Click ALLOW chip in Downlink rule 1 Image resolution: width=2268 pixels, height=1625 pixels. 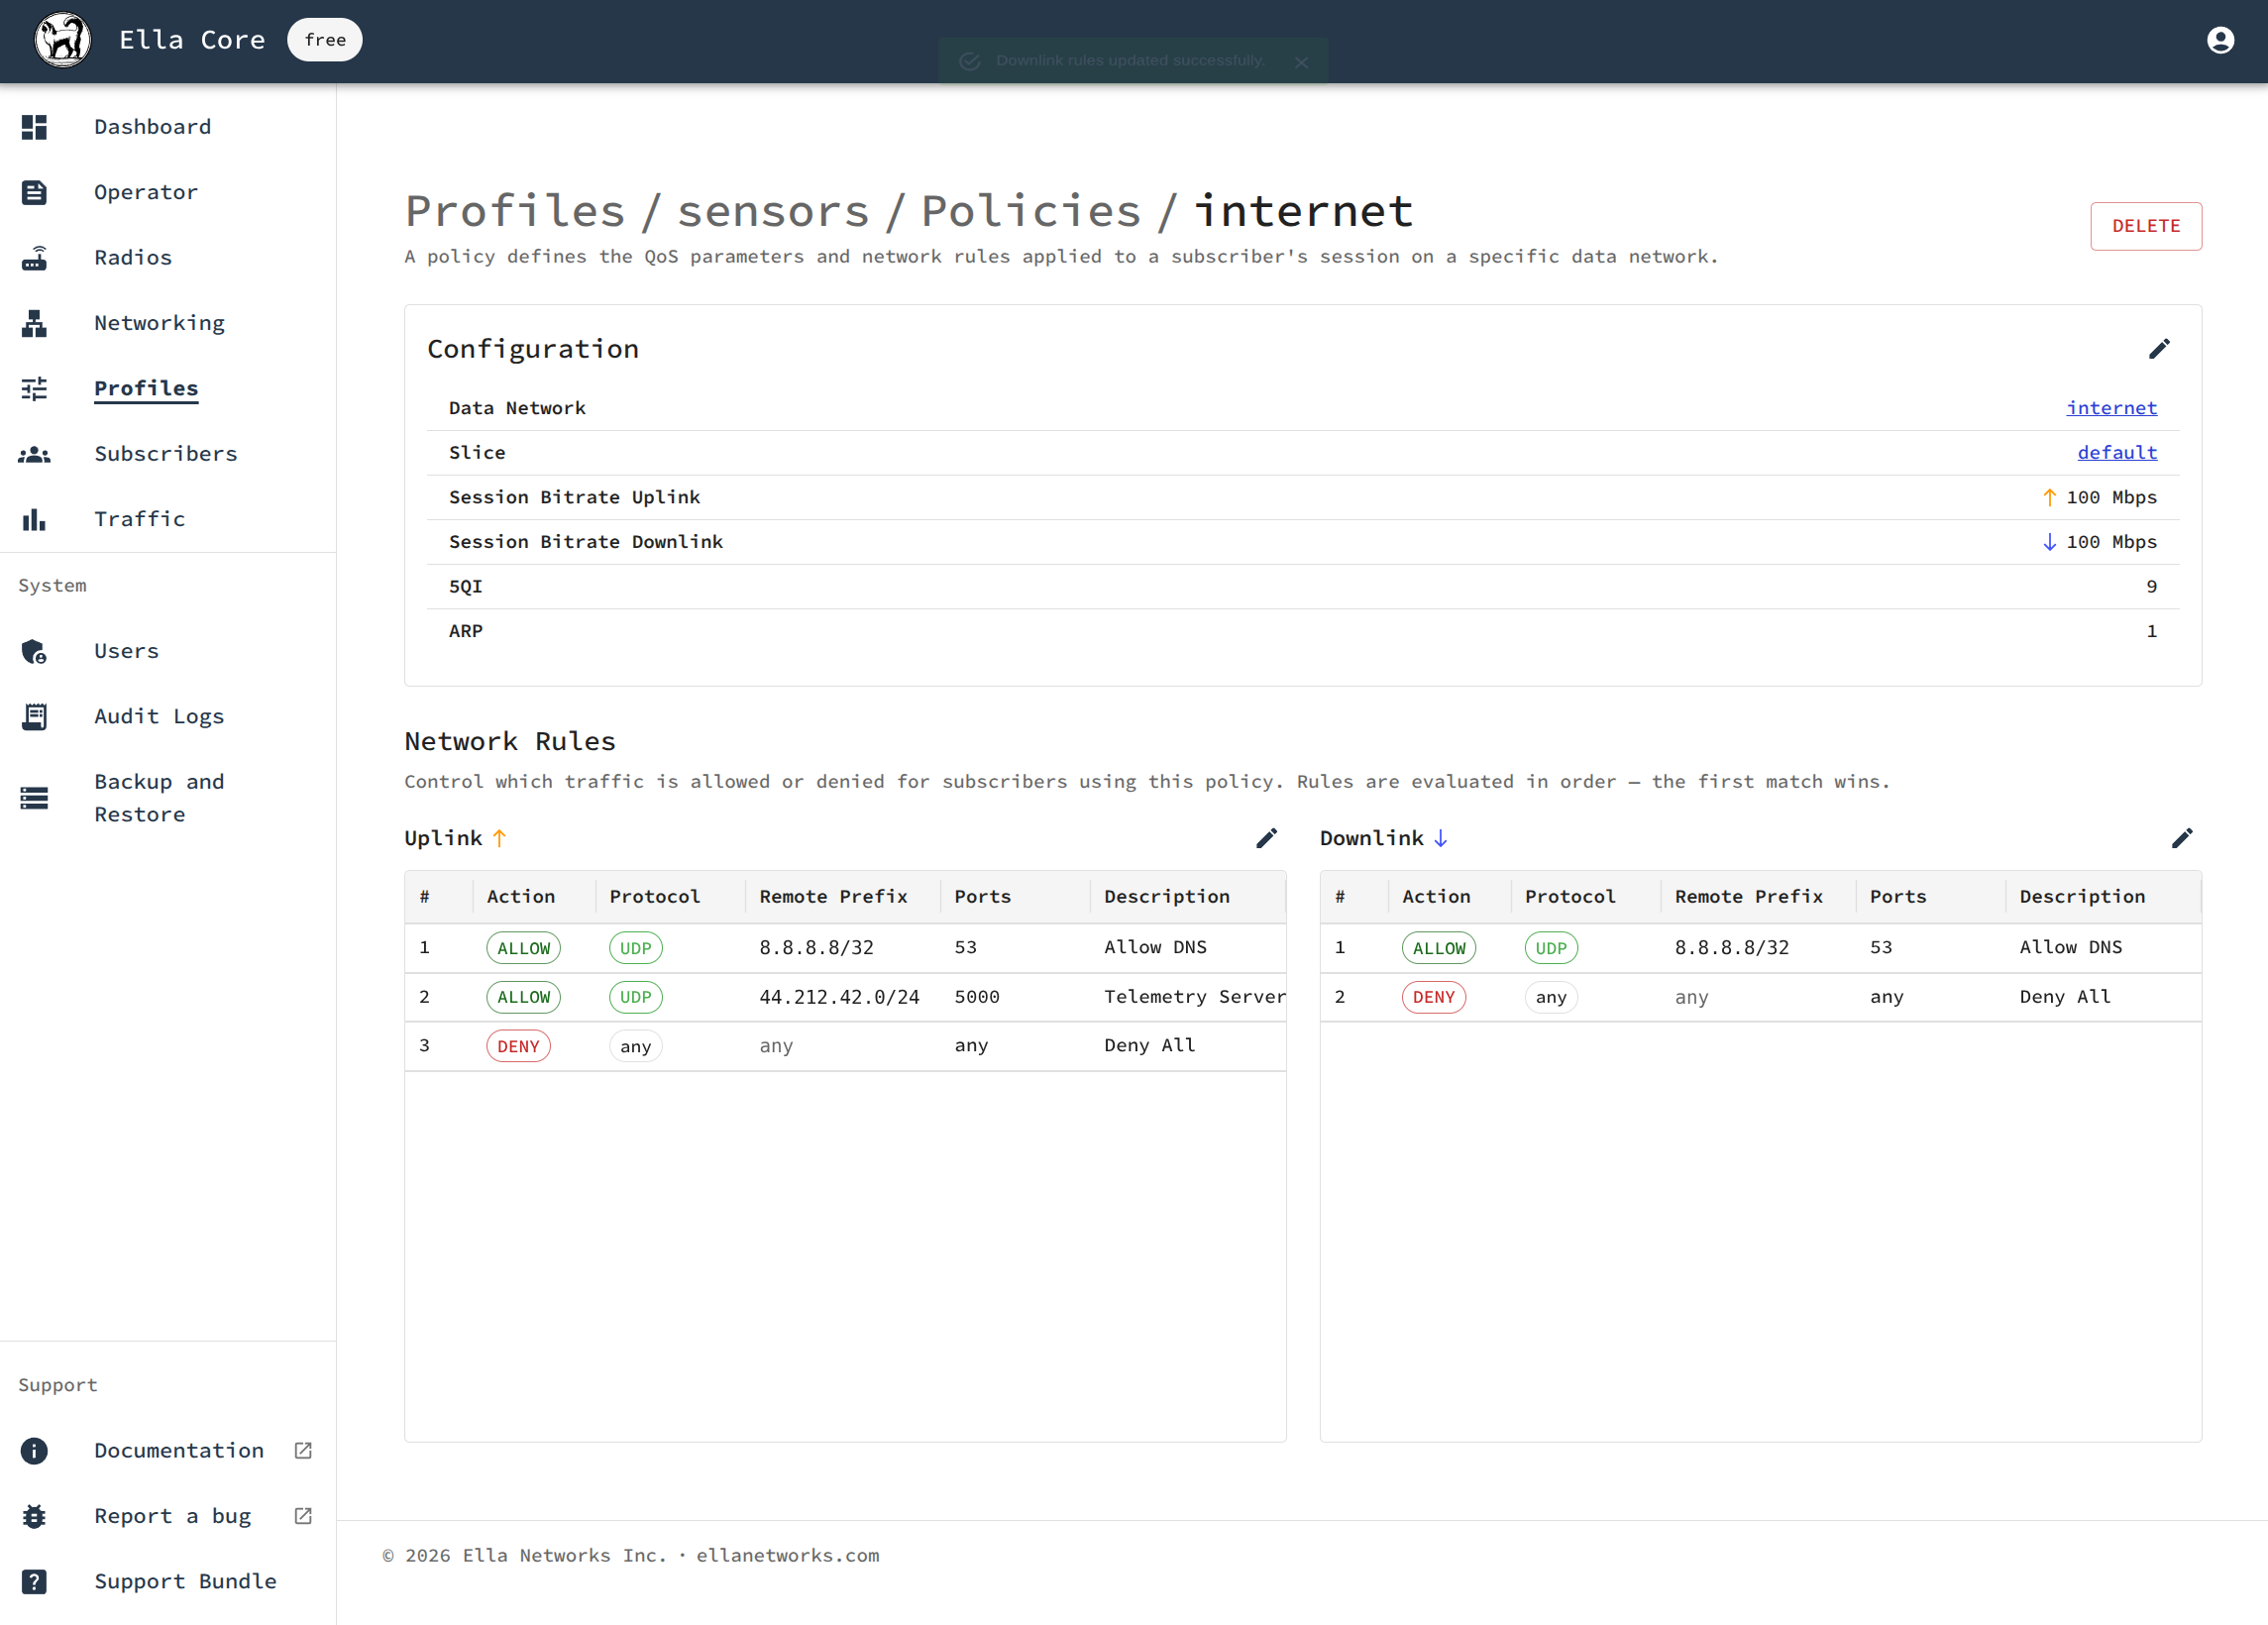[x=1439, y=948]
